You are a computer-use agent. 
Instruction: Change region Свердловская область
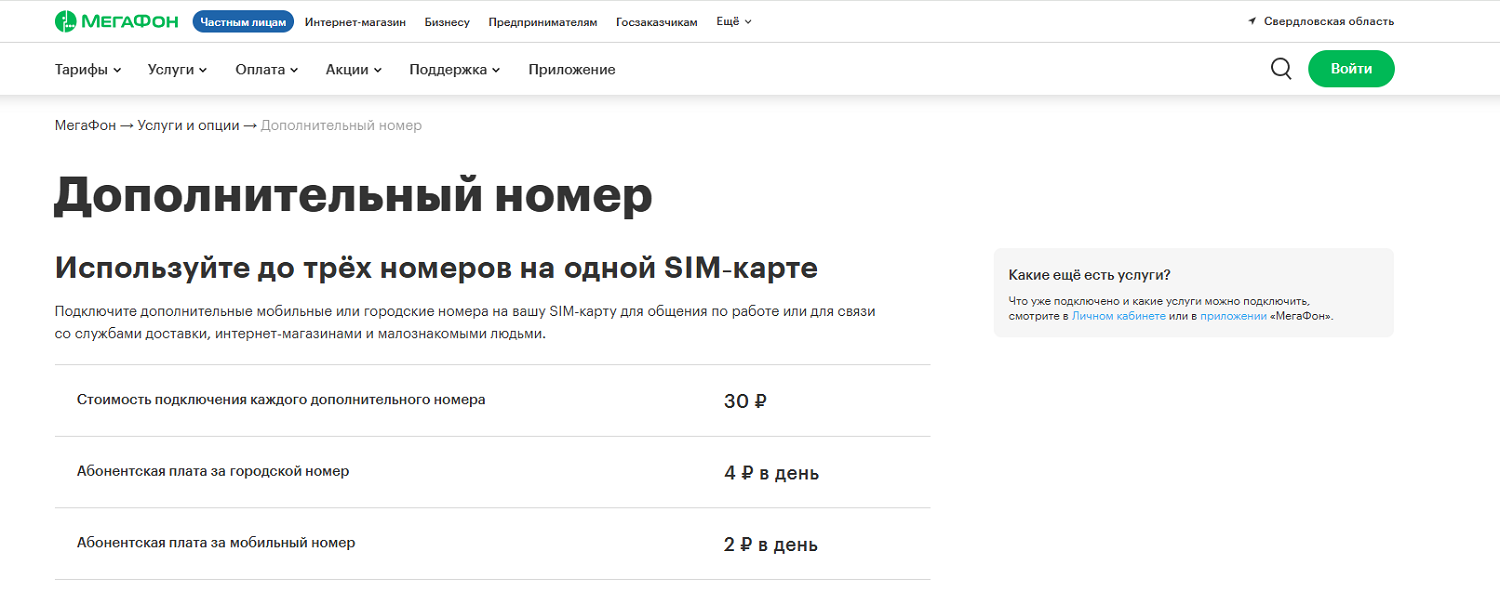pos(1328,21)
